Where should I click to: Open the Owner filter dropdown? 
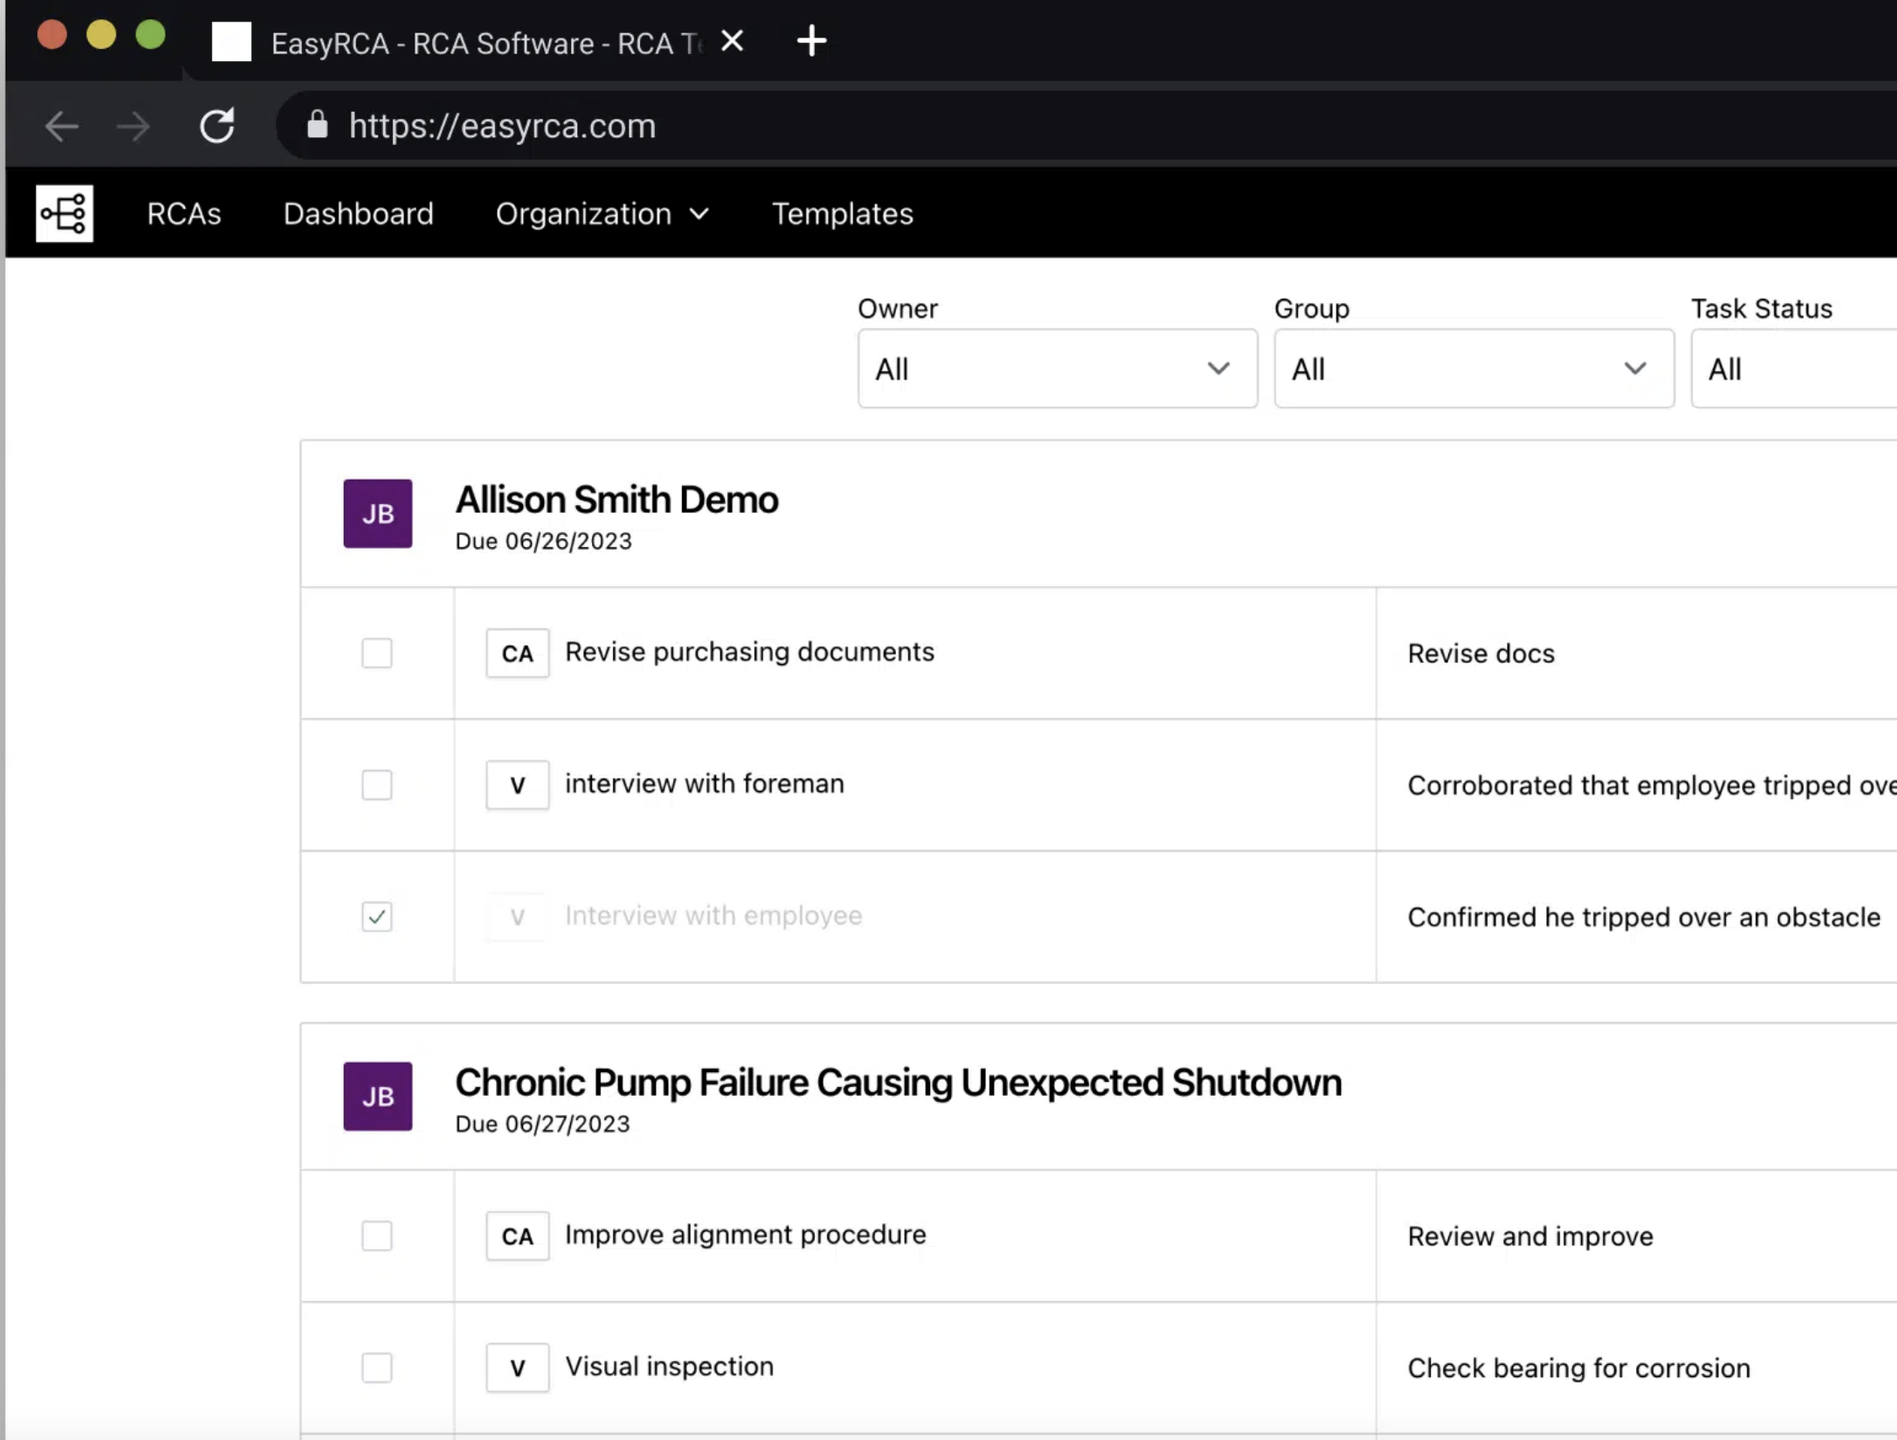coord(1057,369)
